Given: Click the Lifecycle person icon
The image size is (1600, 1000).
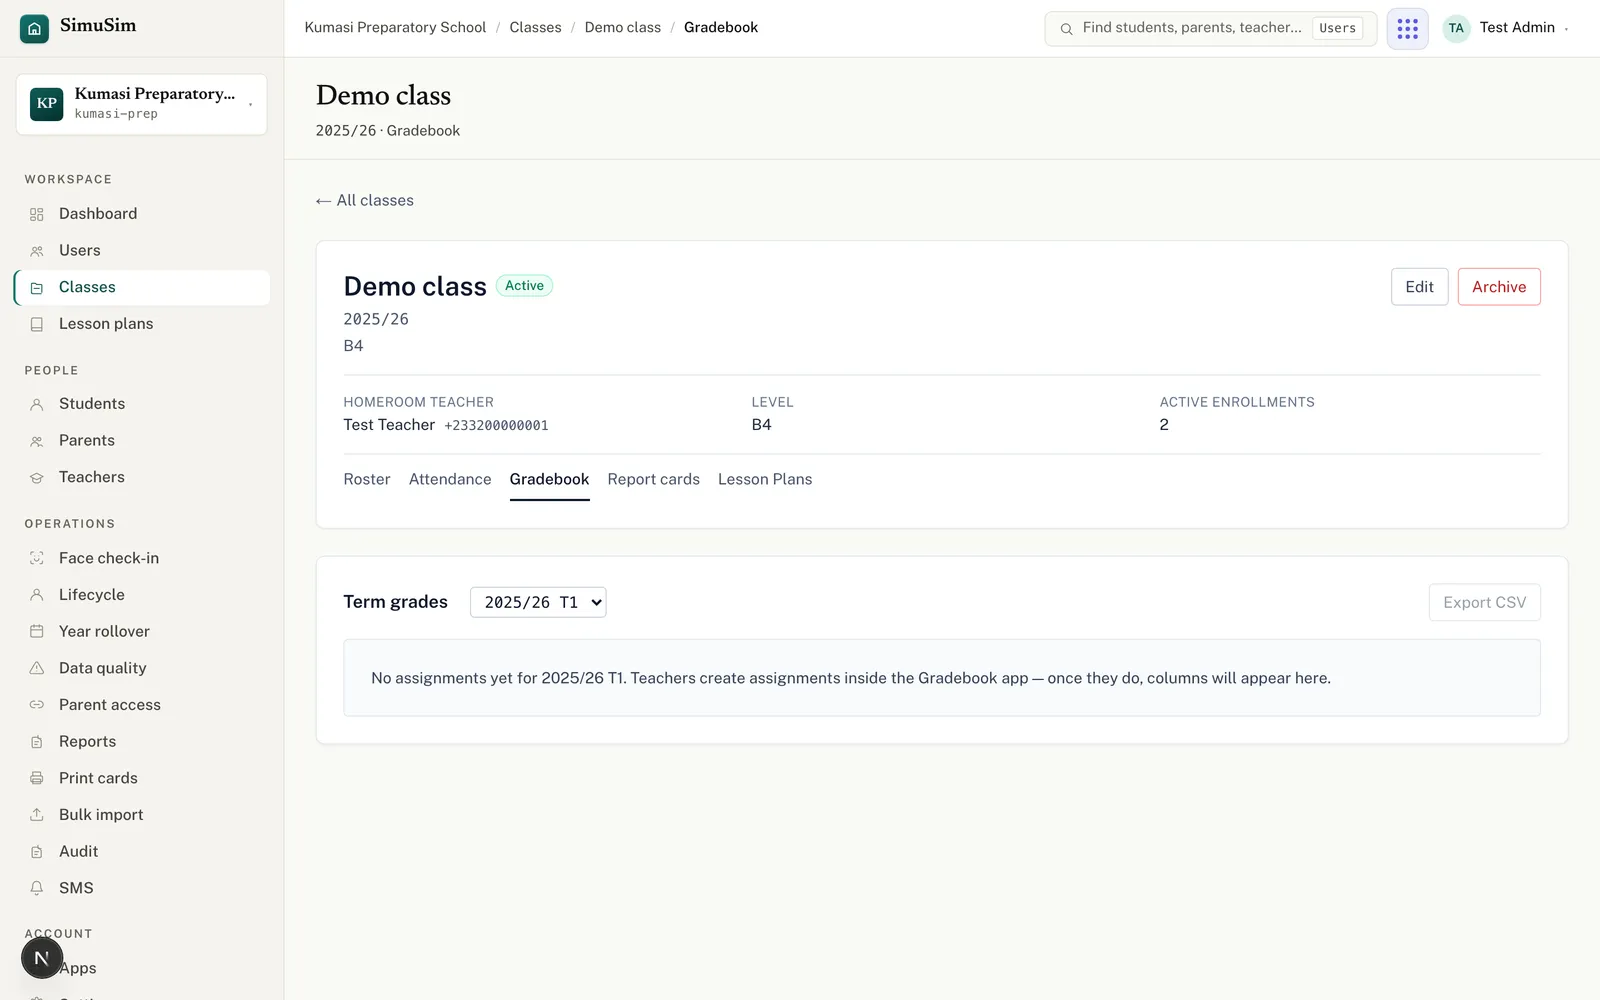Looking at the screenshot, I should pyautogui.click(x=37, y=595).
